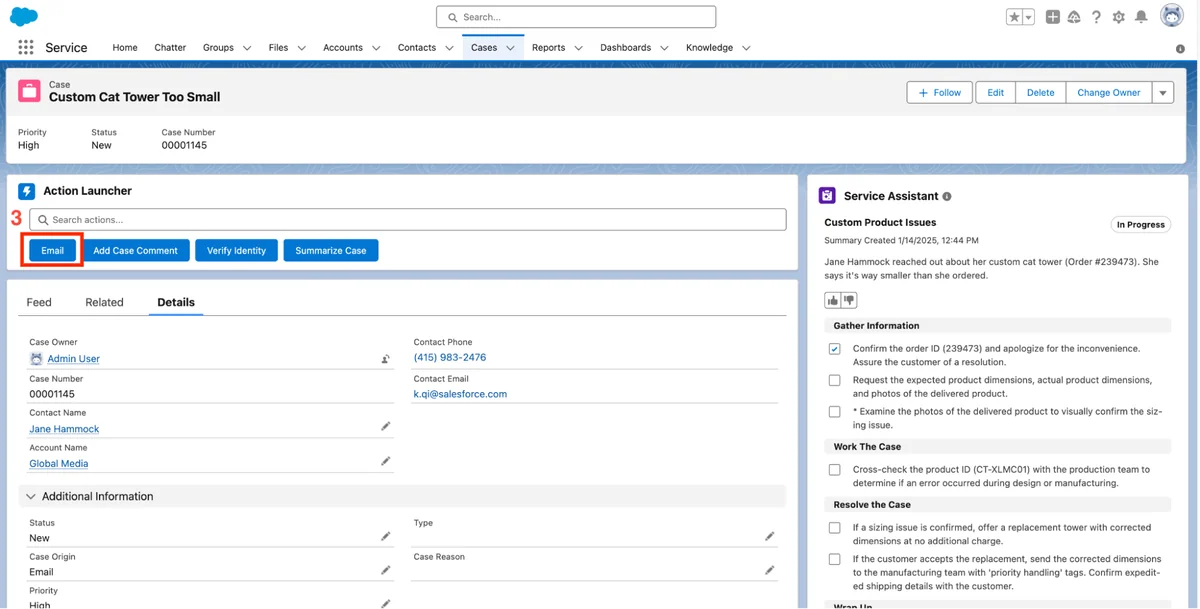Open Files menu chevron

pos(301,48)
